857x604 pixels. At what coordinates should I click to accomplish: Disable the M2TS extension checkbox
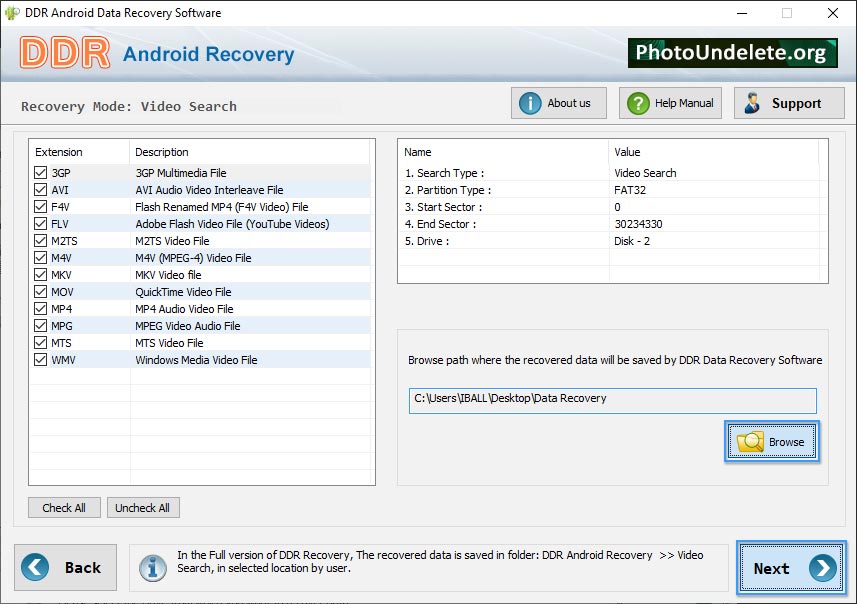click(x=40, y=241)
